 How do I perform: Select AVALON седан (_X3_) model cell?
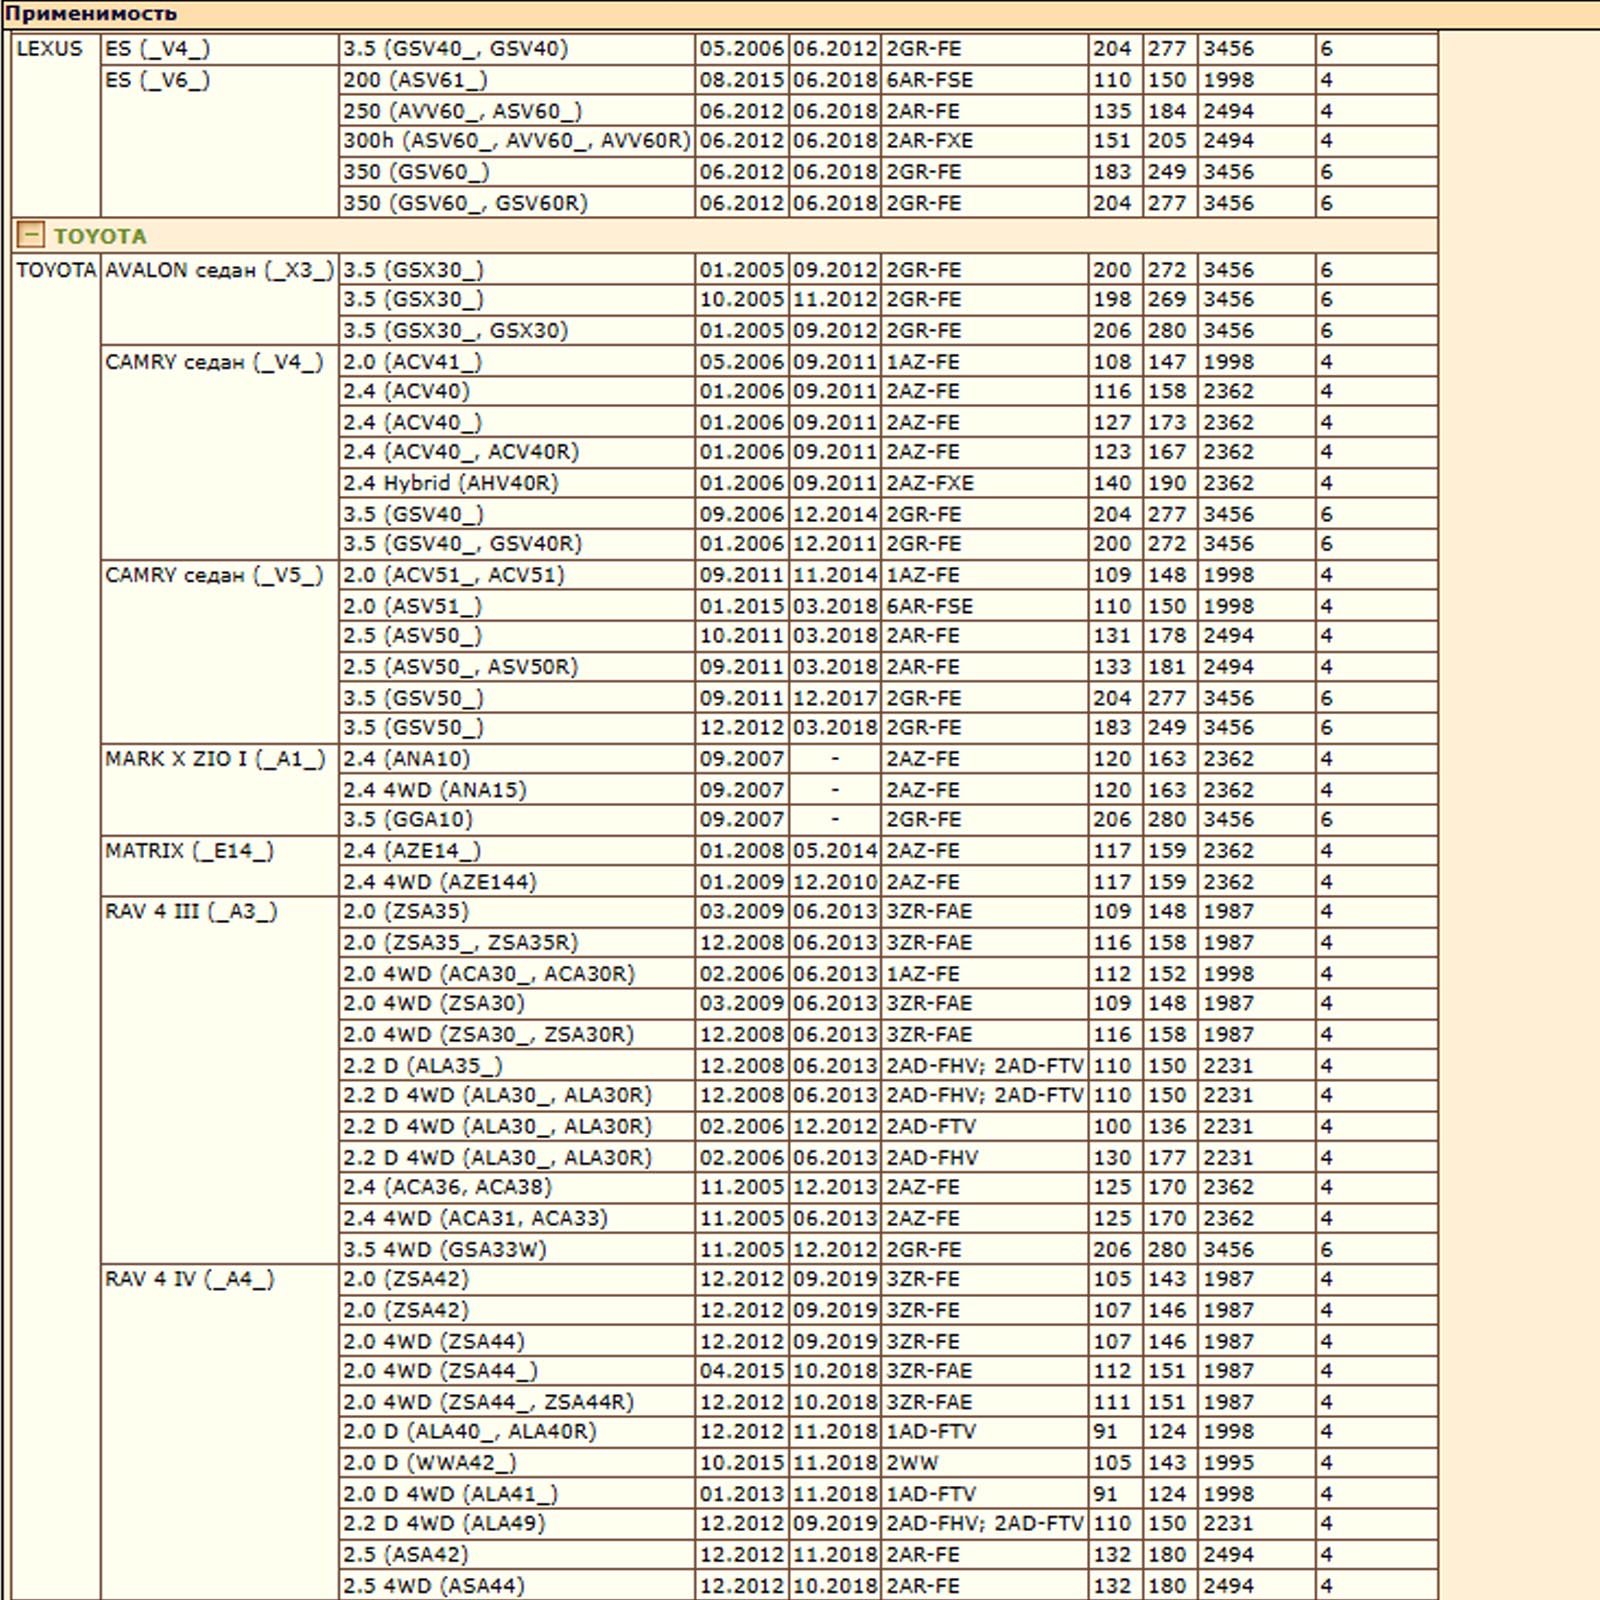tap(219, 270)
